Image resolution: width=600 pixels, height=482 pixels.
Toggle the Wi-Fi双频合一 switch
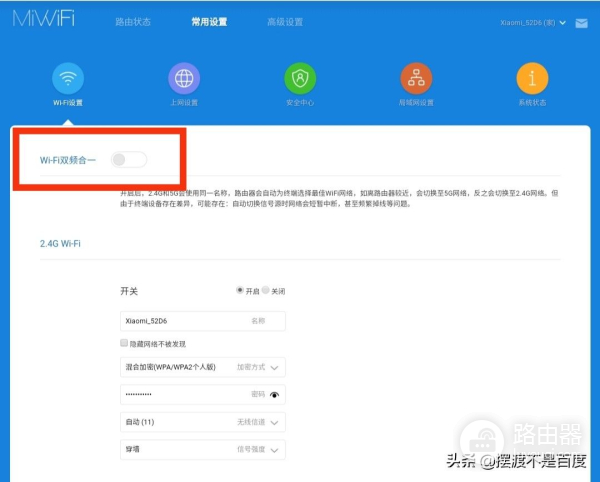pos(129,159)
